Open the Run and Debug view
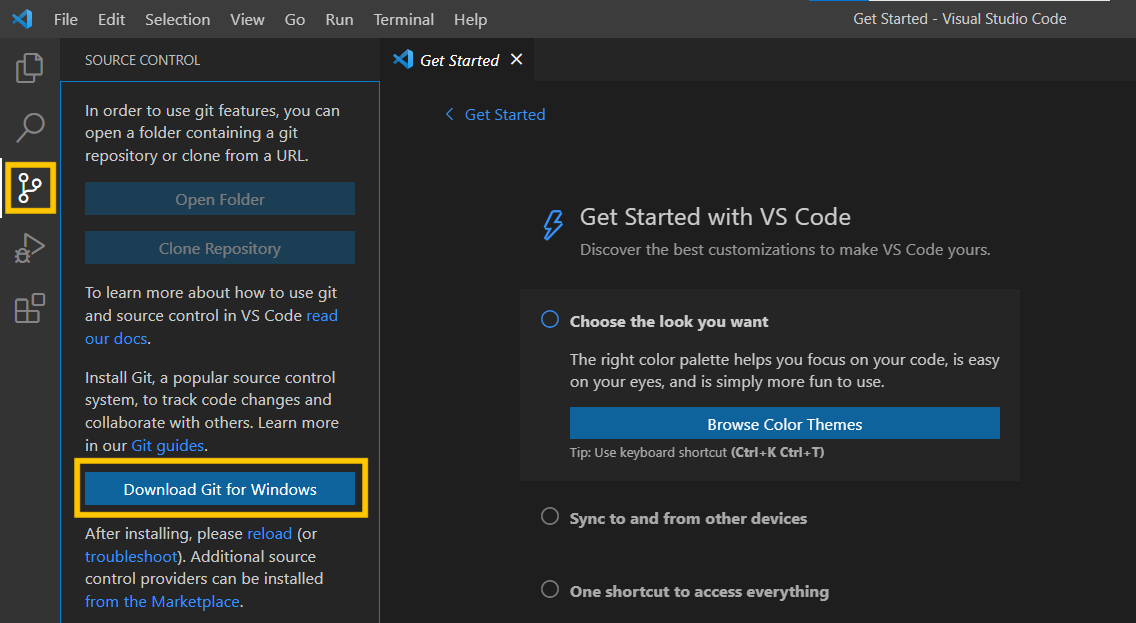 pyautogui.click(x=30, y=248)
